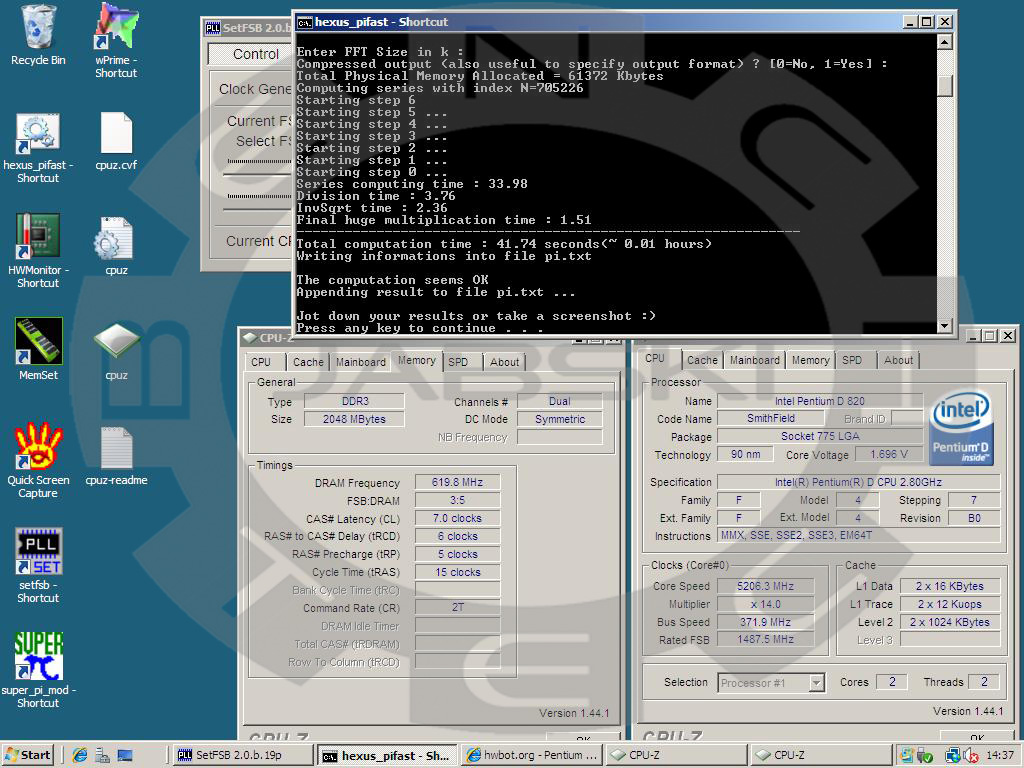Open About tab in processor CPU-Z window
Image resolution: width=1024 pixels, height=768 pixels.
click(x=898, y=360)
